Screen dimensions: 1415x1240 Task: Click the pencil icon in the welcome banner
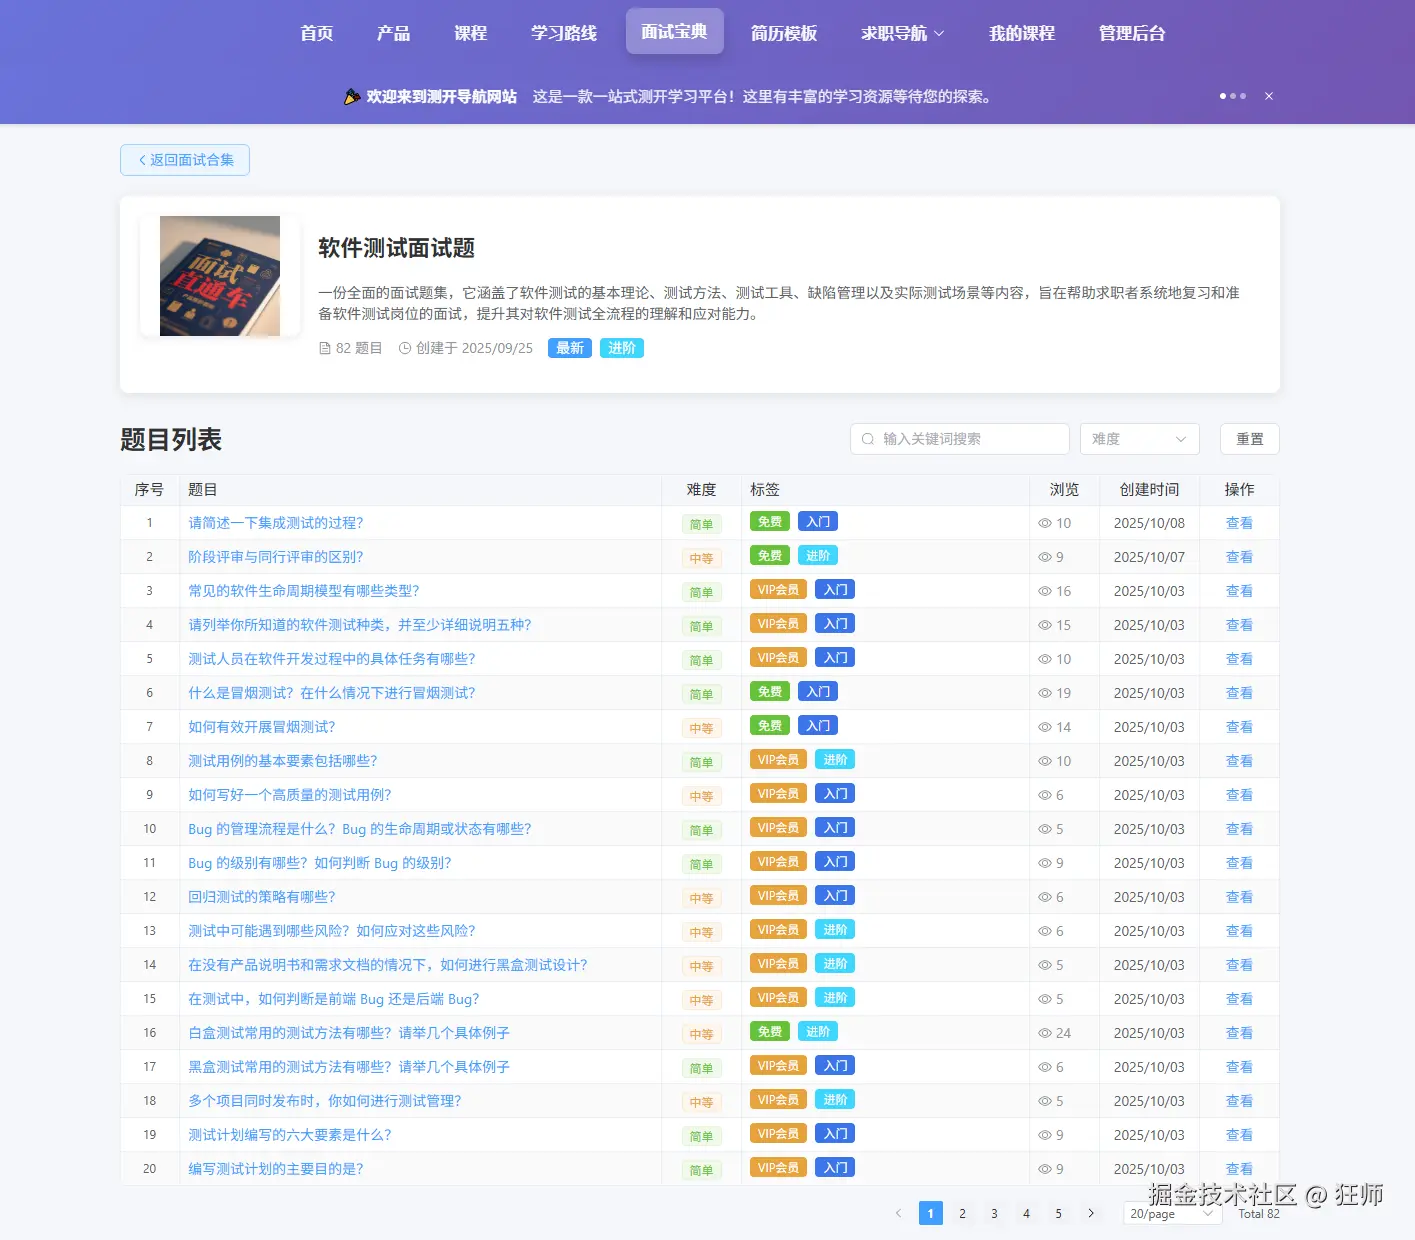click(x=352, y=96)
